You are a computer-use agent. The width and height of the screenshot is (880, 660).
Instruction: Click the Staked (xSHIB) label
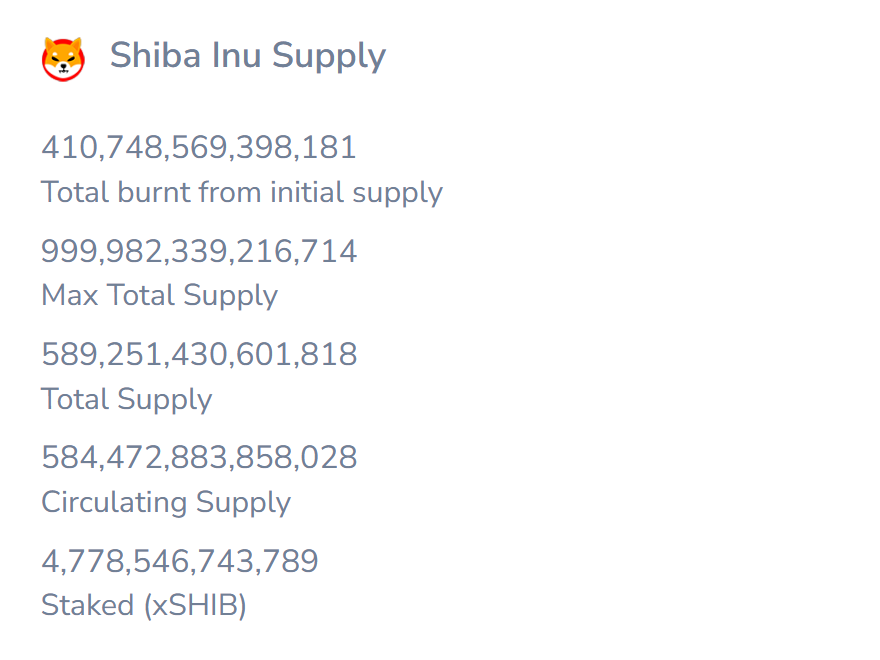[x=144, y=606]
